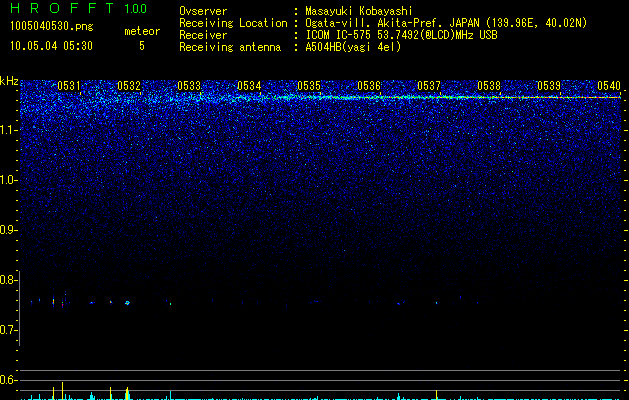Click the meteor label

coord(142,31)
